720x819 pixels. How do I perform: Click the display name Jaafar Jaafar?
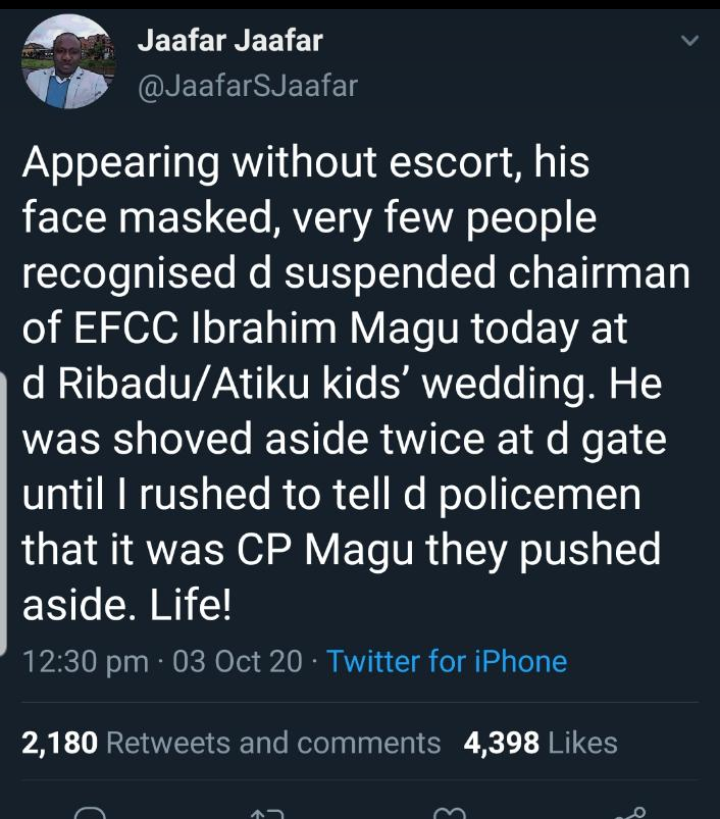pos(229,42)
